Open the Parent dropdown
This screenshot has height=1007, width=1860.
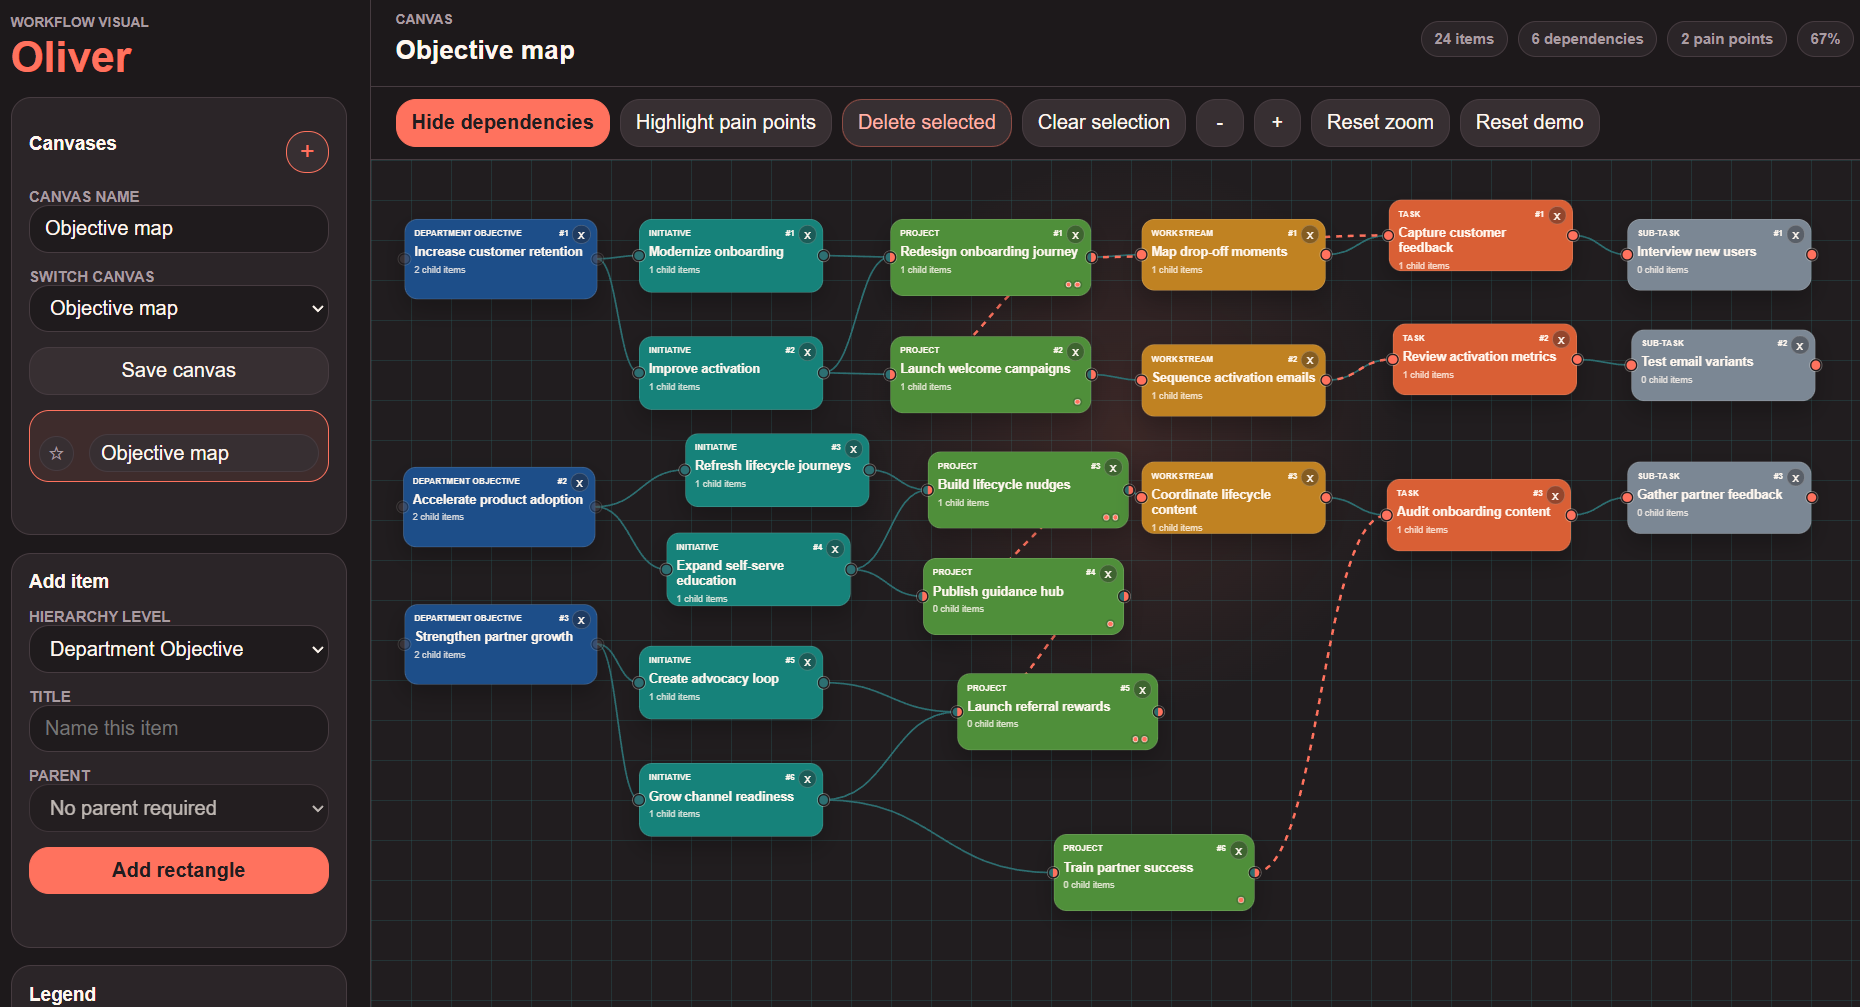pos(179,808)
